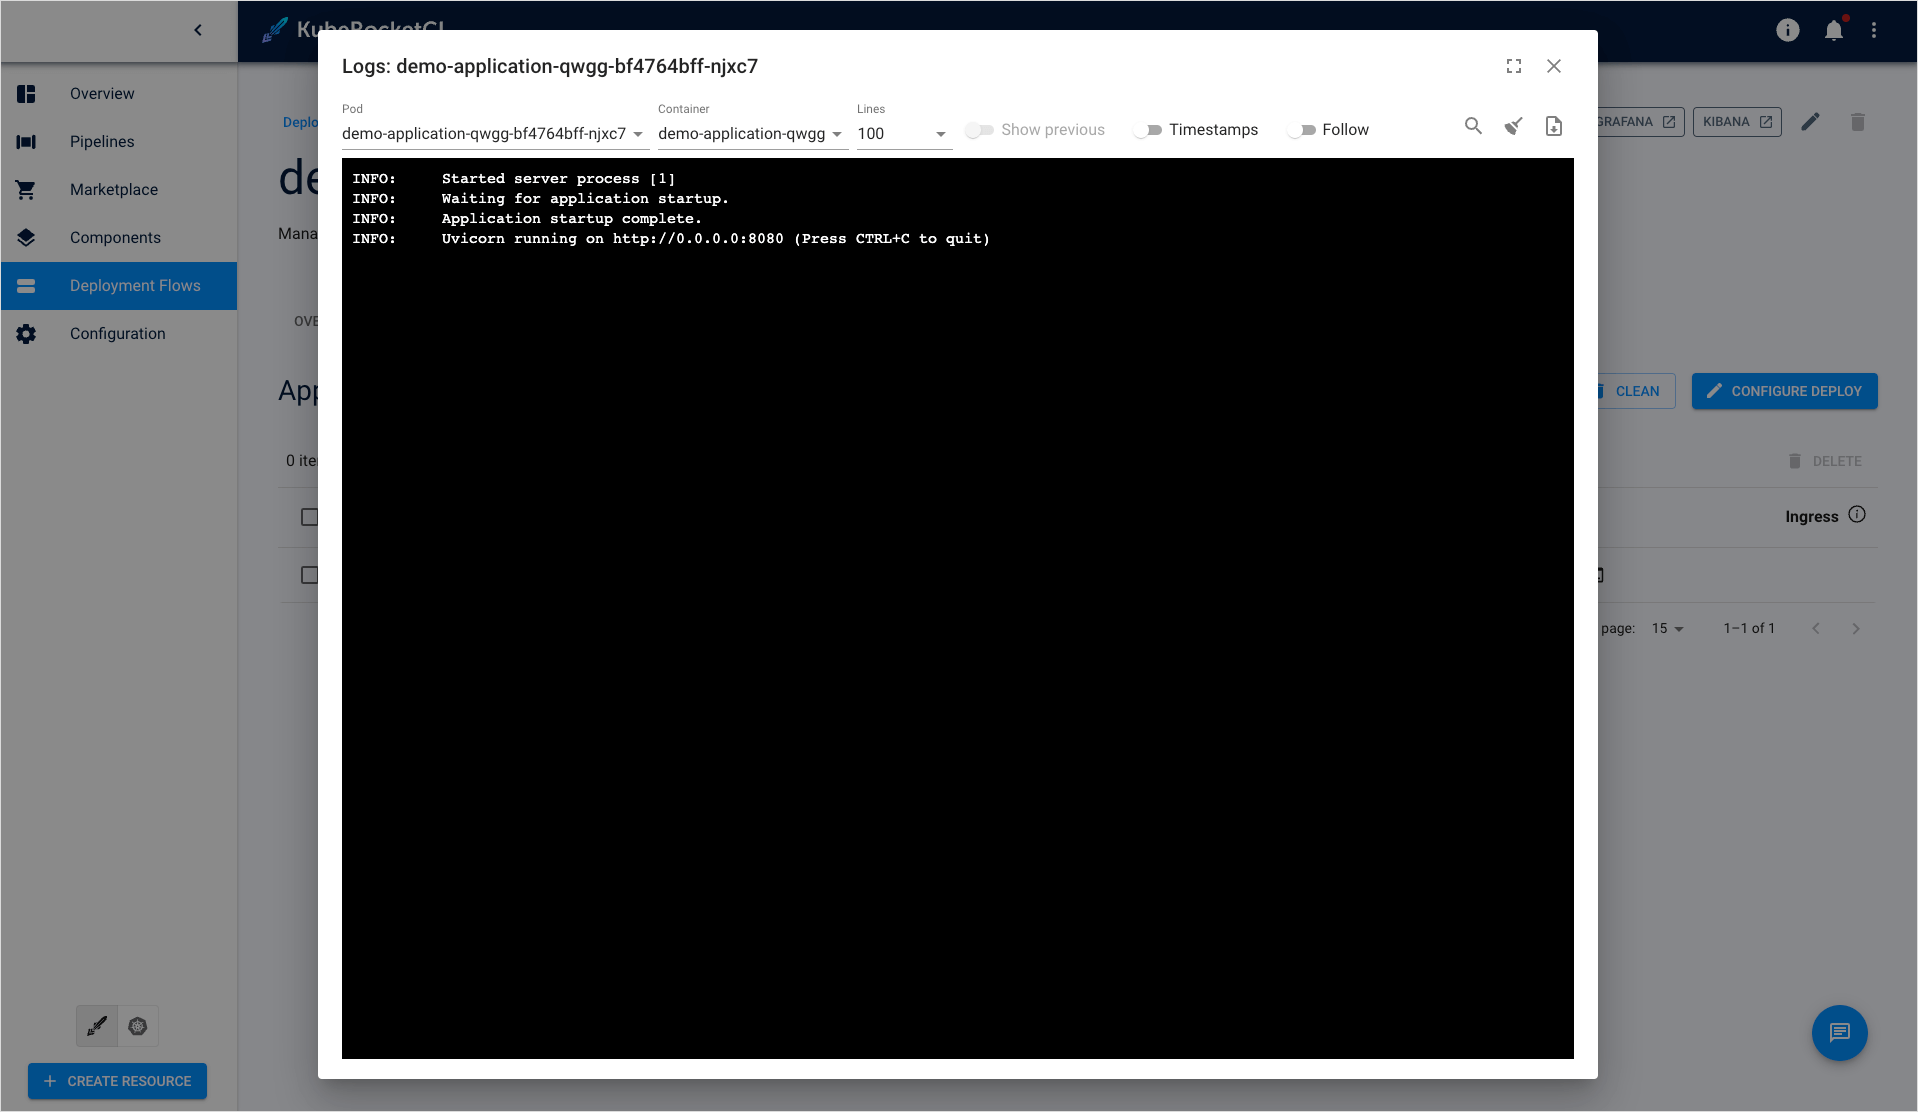The image size is (1918, 1112).
Task: Open Marketplace from the sidebar
Action: [113, 190]
